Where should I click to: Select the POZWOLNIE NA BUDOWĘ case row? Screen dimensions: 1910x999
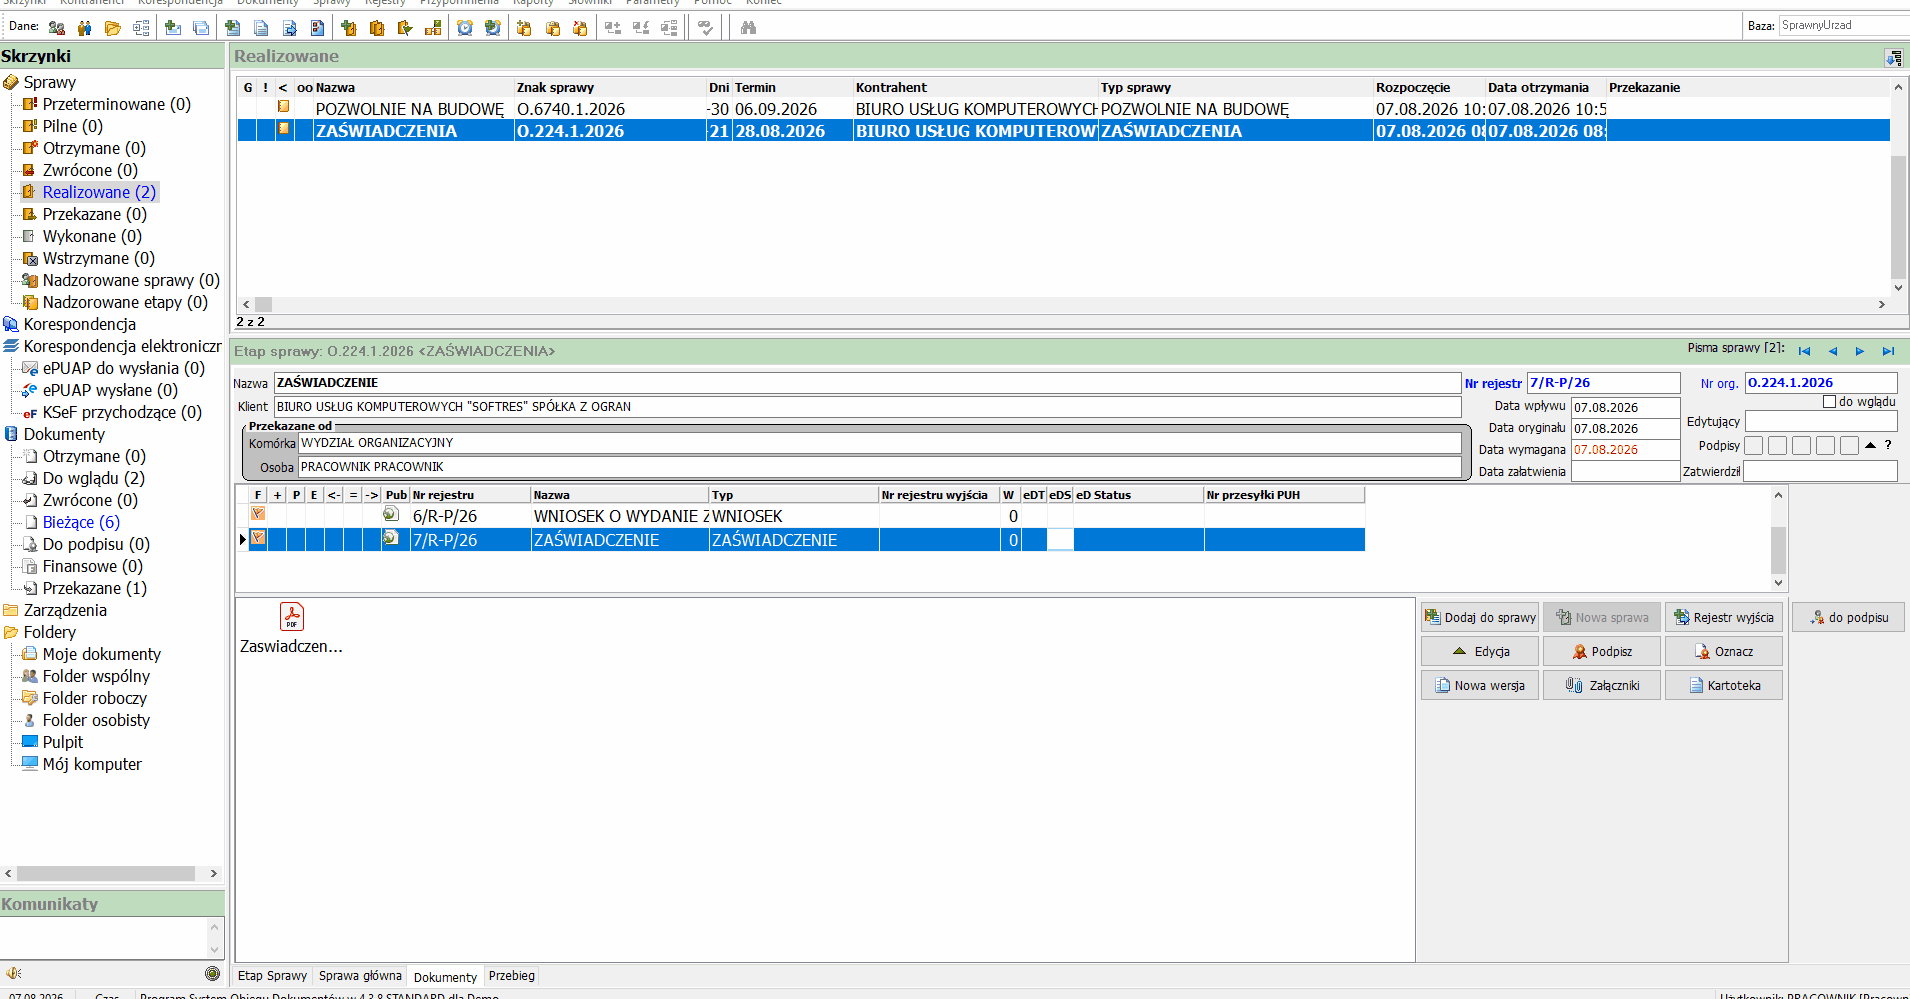click(x=1063, y=108)
